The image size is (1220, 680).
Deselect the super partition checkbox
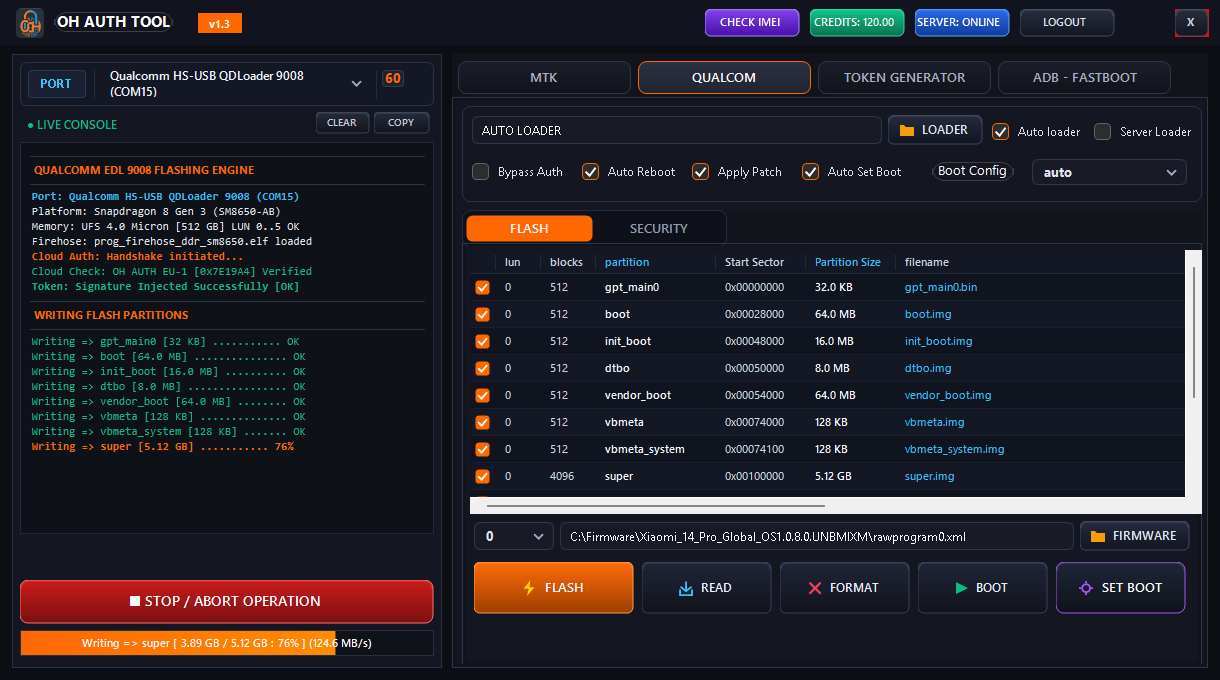click(483, 476)
